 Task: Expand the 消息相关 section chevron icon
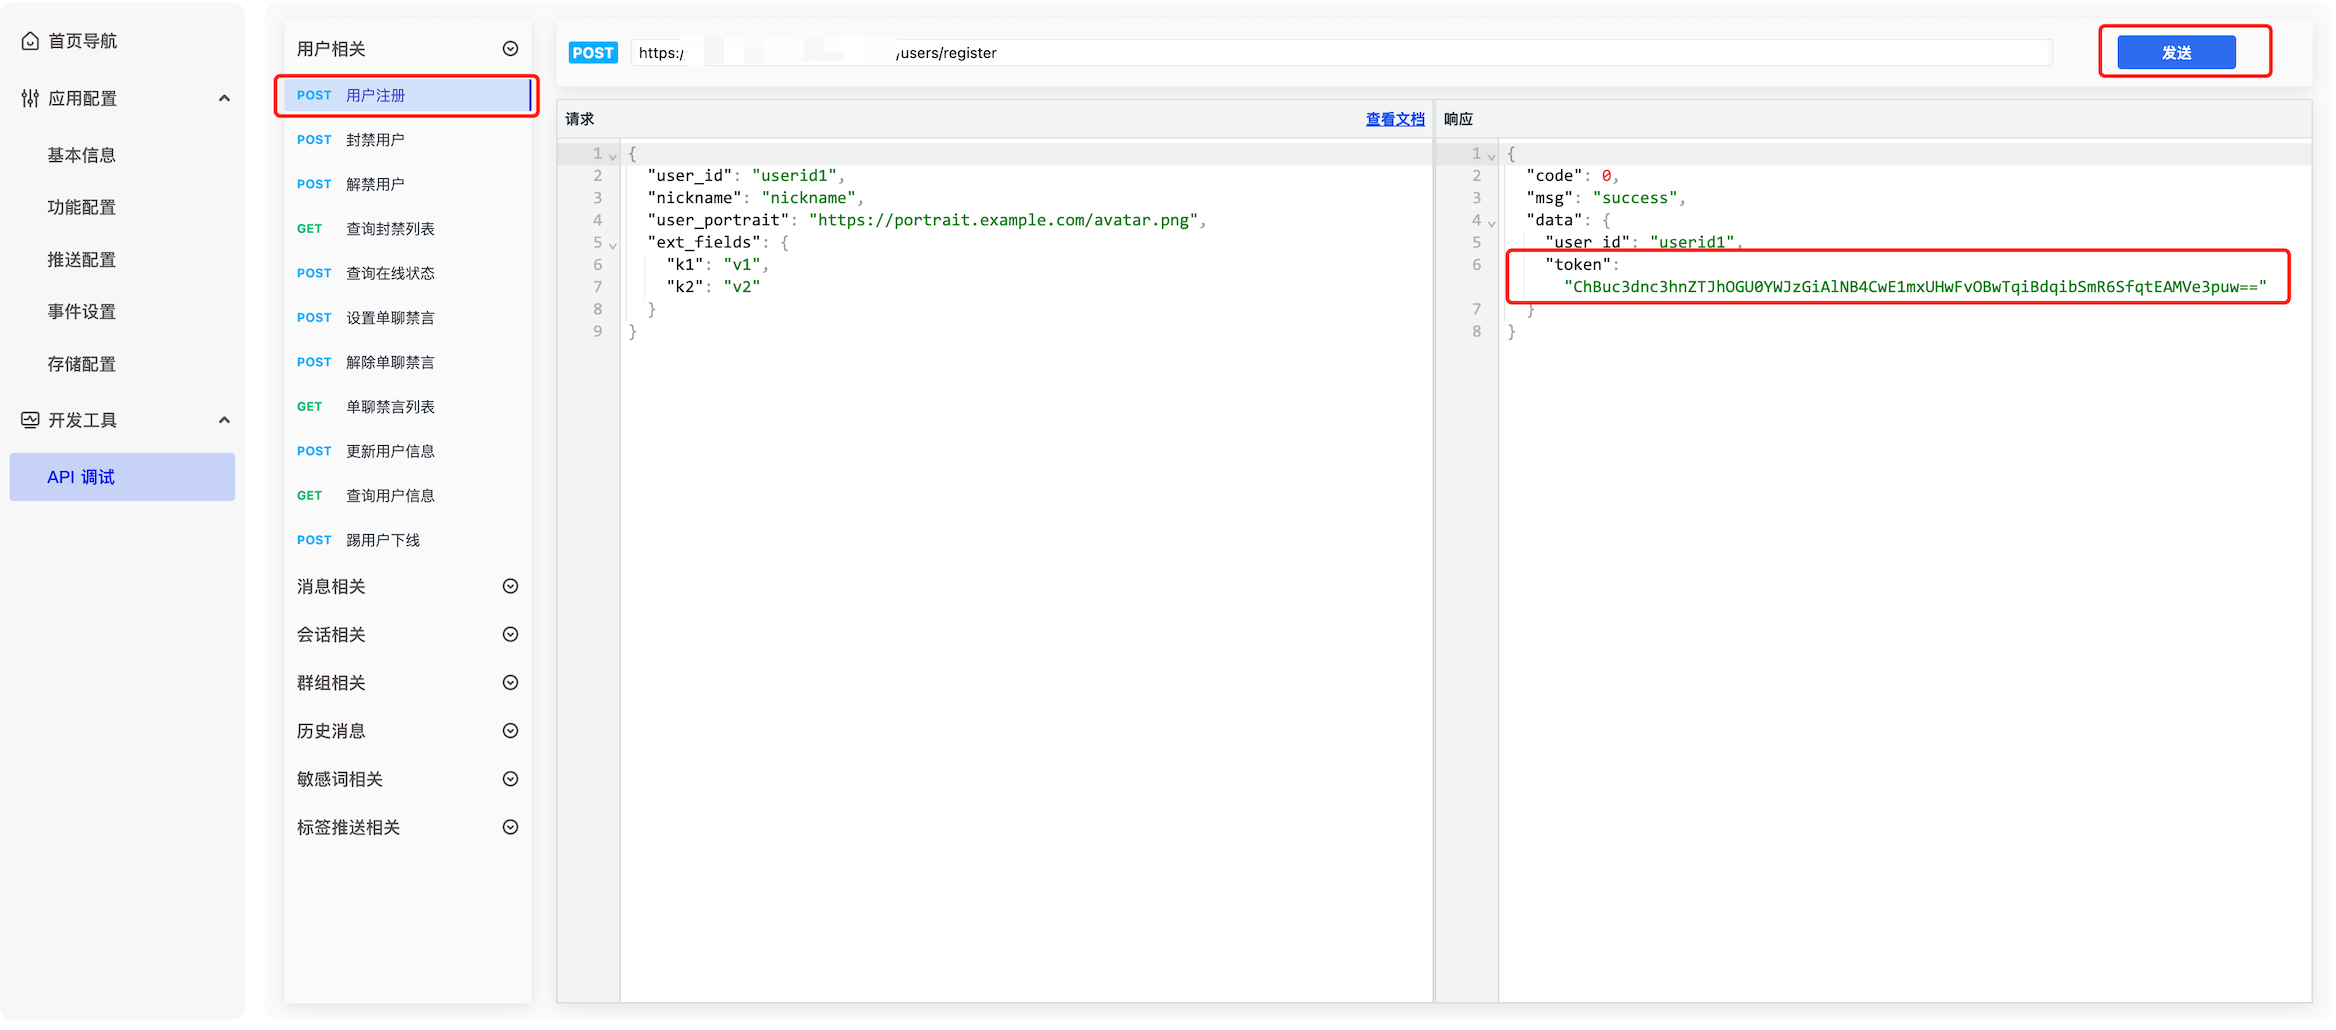(510, 586)
